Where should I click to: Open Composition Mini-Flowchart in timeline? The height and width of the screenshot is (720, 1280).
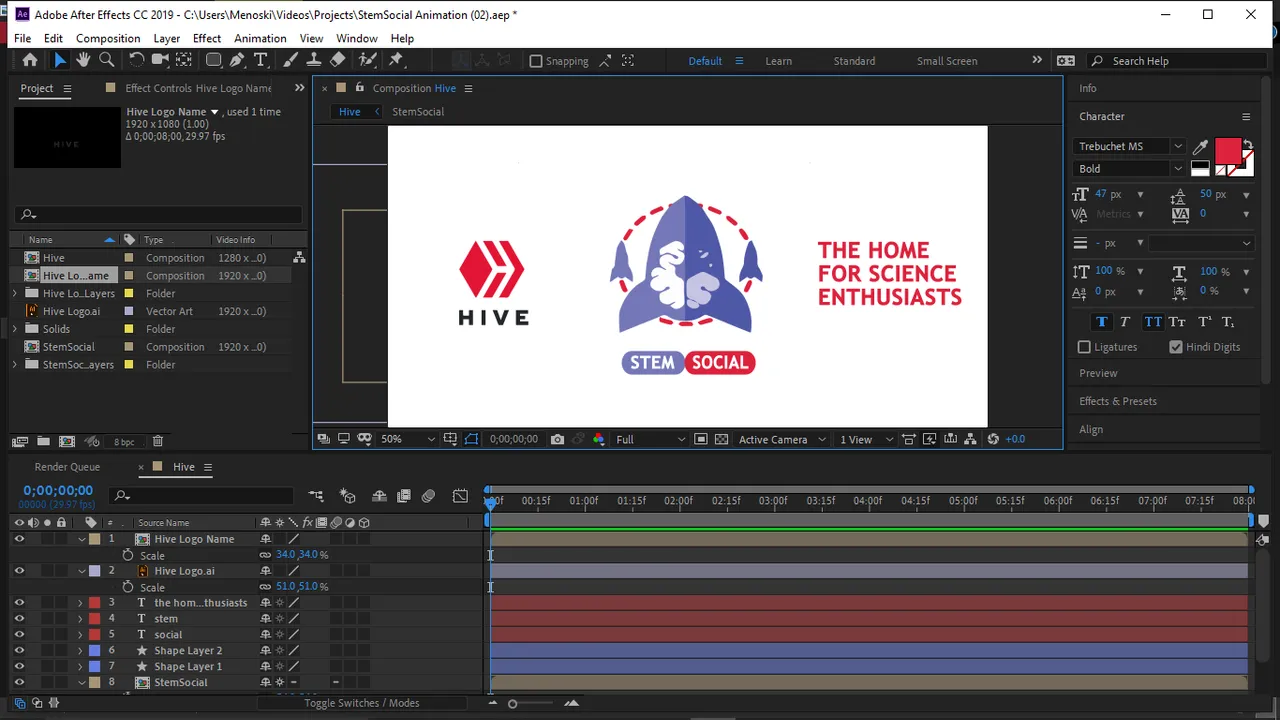[316, 496]
